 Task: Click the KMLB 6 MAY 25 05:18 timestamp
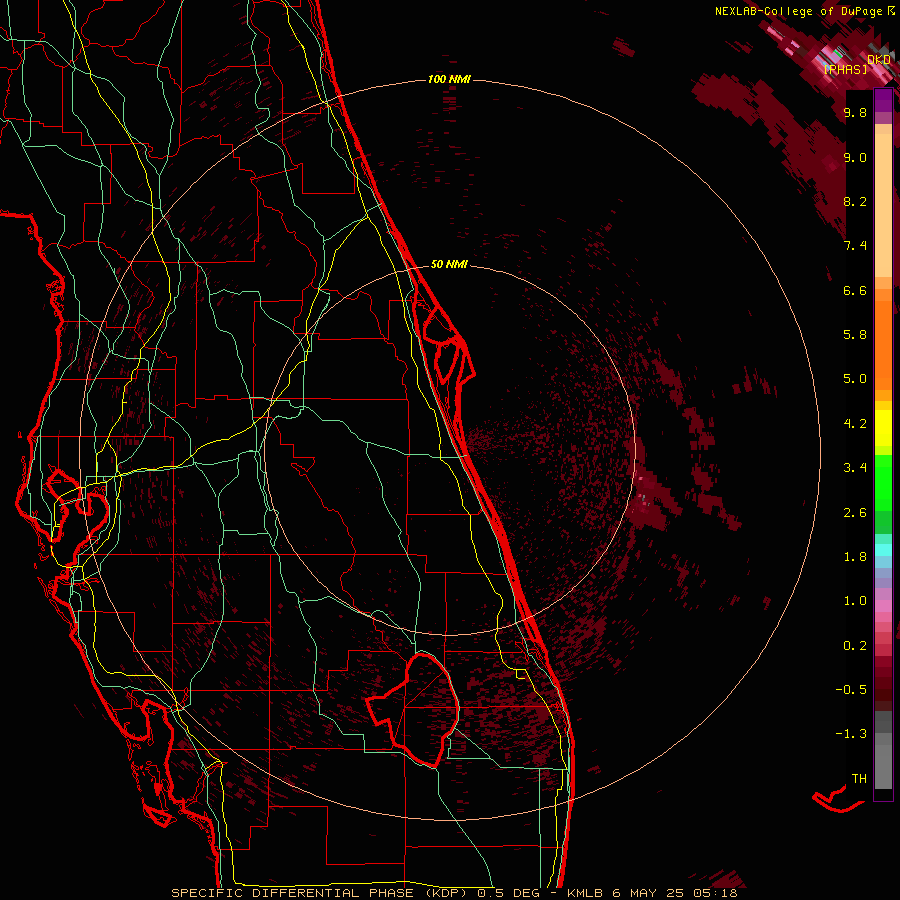(x=652, y=893)
